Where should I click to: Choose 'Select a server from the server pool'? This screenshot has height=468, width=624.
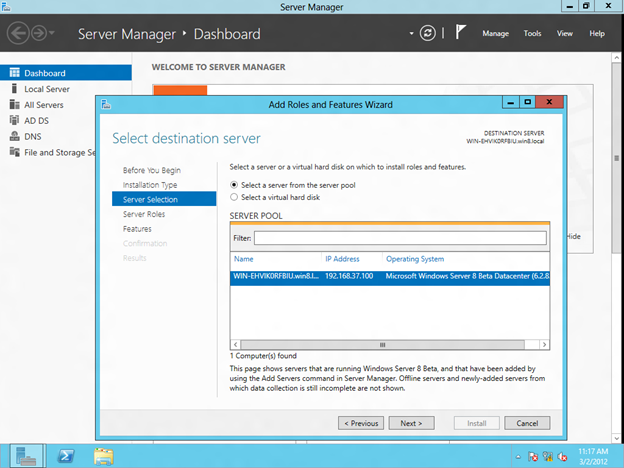point(234,185)
